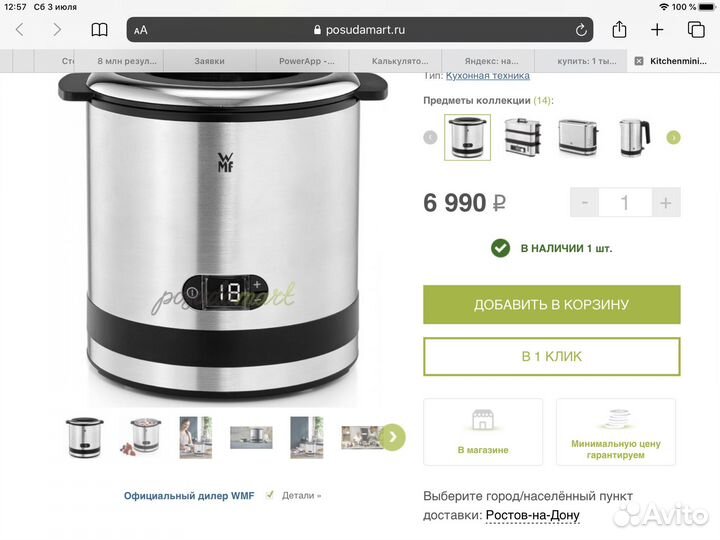Show all open tabs overview
Image resolution: width=720 pixels, height=540 pixels.
click(x=696, y=29)
